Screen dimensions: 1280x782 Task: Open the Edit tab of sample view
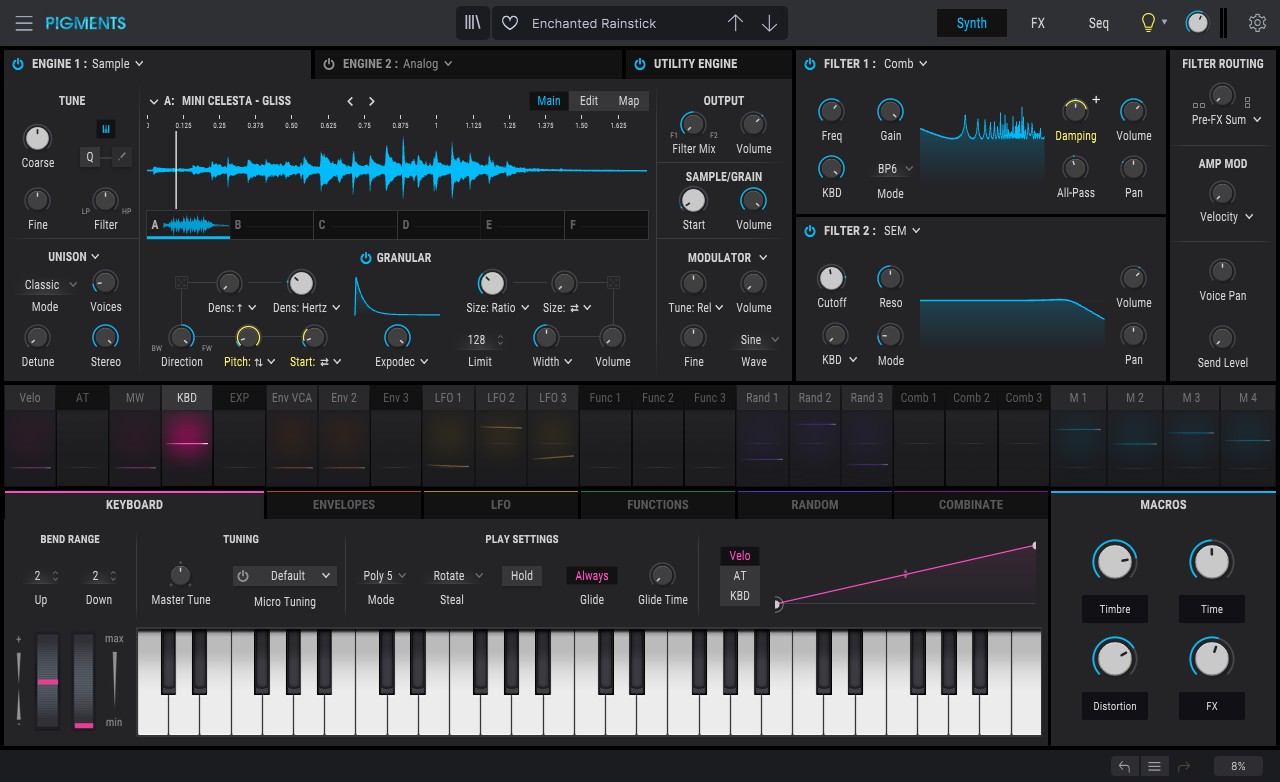[589, 101]
